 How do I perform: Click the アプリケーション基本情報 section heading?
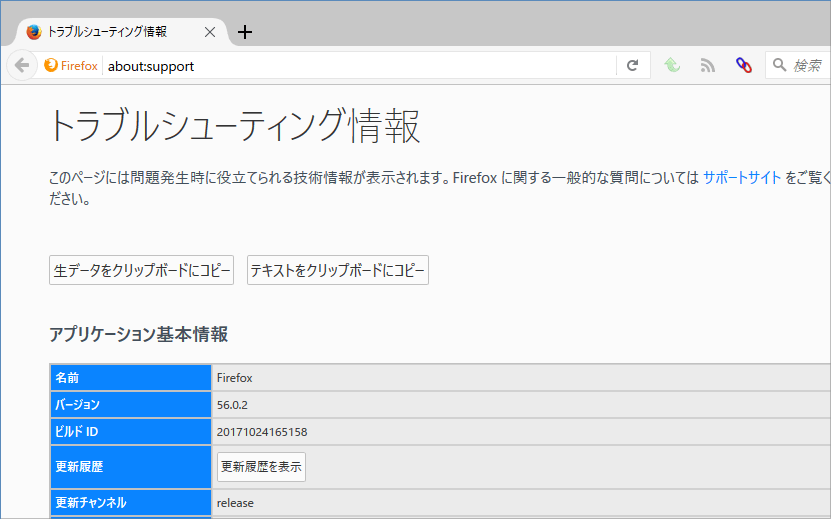click(x=138, y=335)
